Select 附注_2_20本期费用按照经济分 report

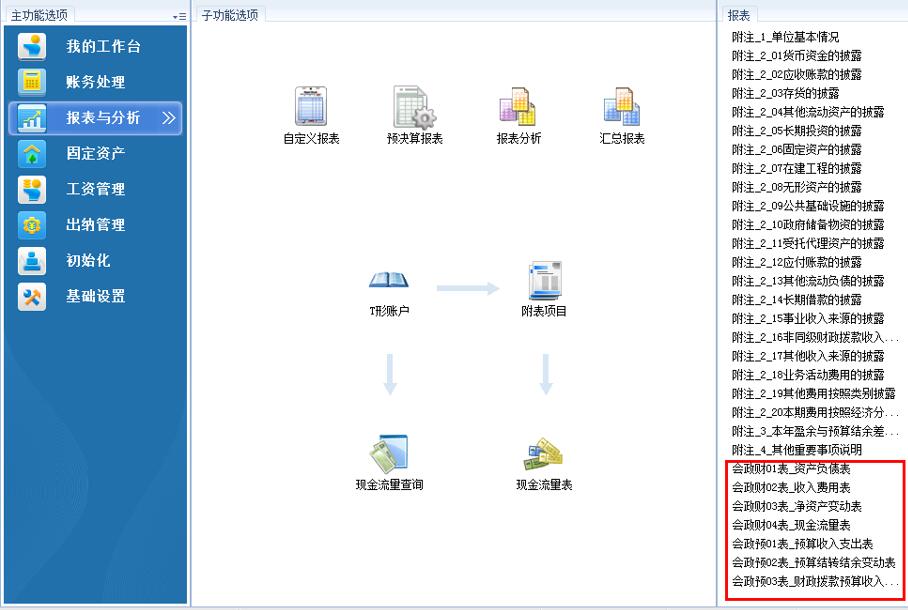[x=815, y=412]
